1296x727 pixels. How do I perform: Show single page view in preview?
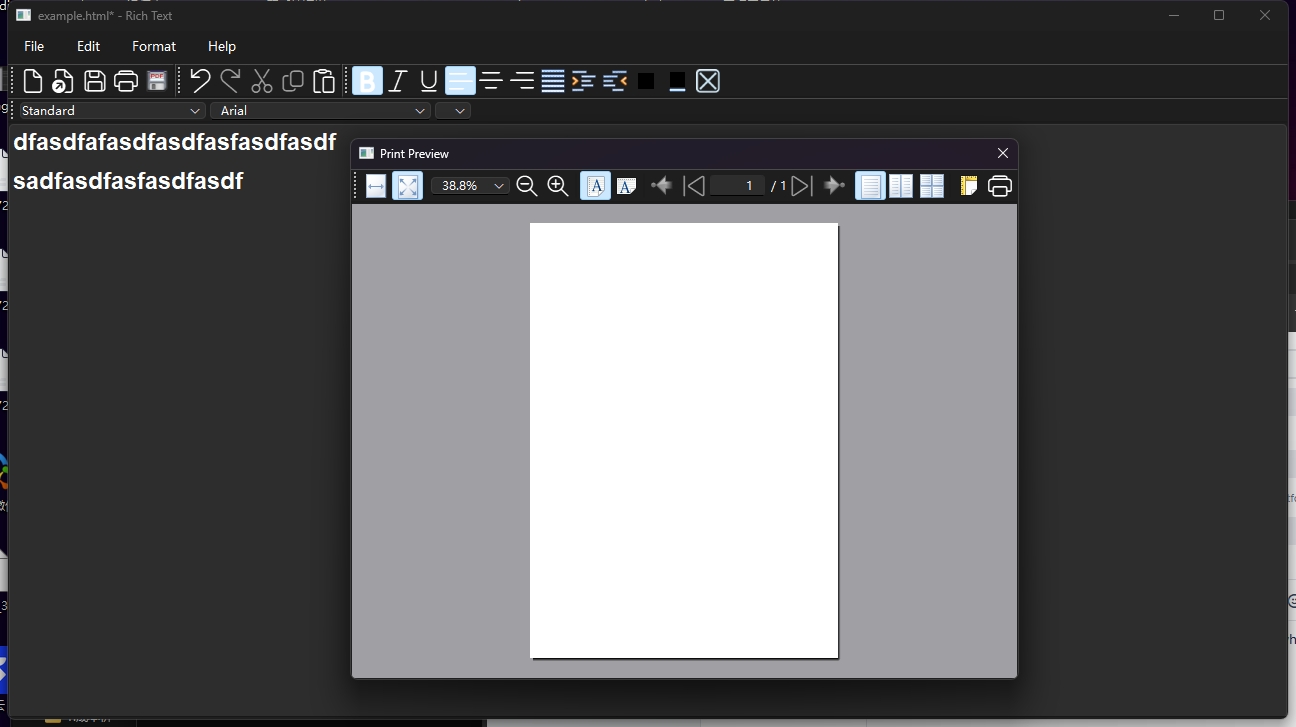tap(870, 186)
